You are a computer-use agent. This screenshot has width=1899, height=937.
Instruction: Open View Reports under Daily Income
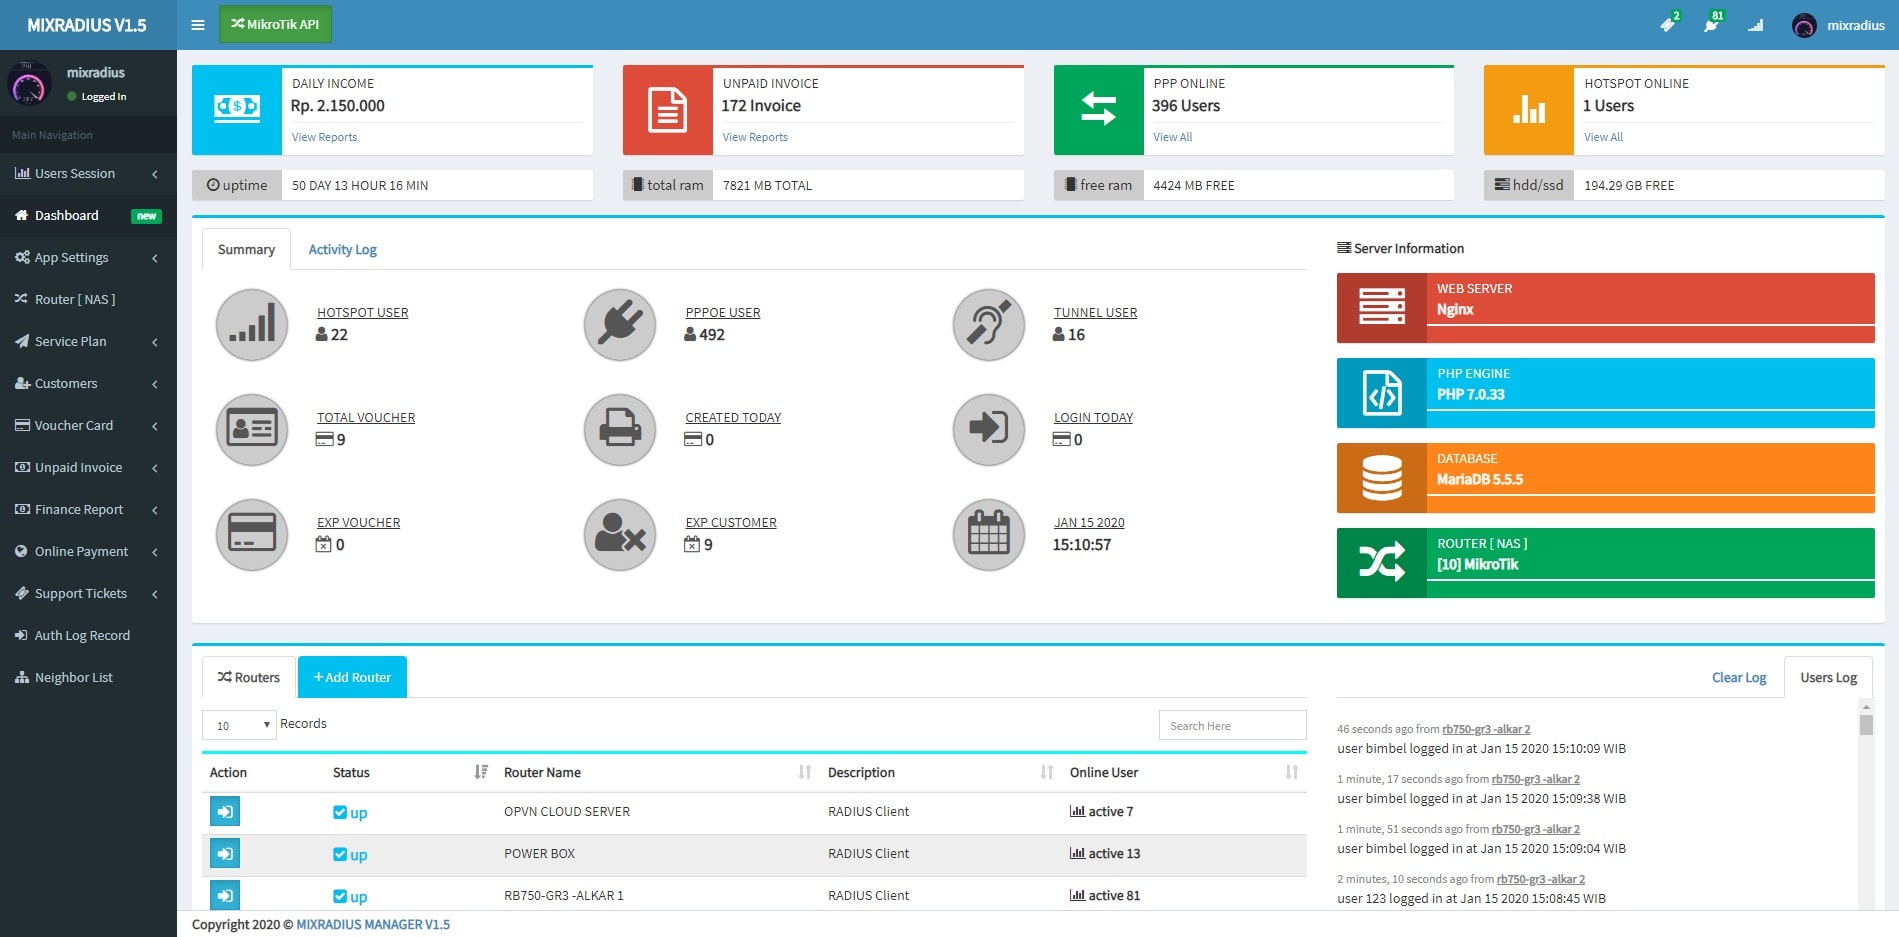point(324,137)
